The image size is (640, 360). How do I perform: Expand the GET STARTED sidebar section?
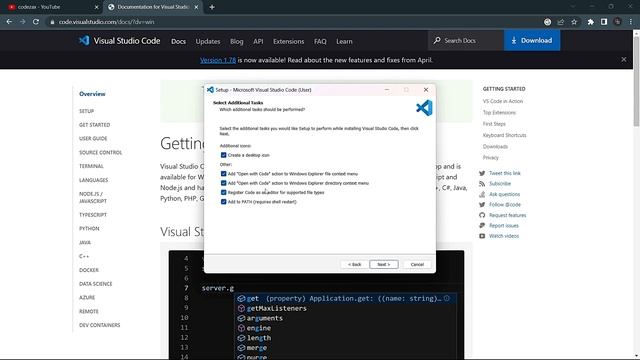coord(95,125)
